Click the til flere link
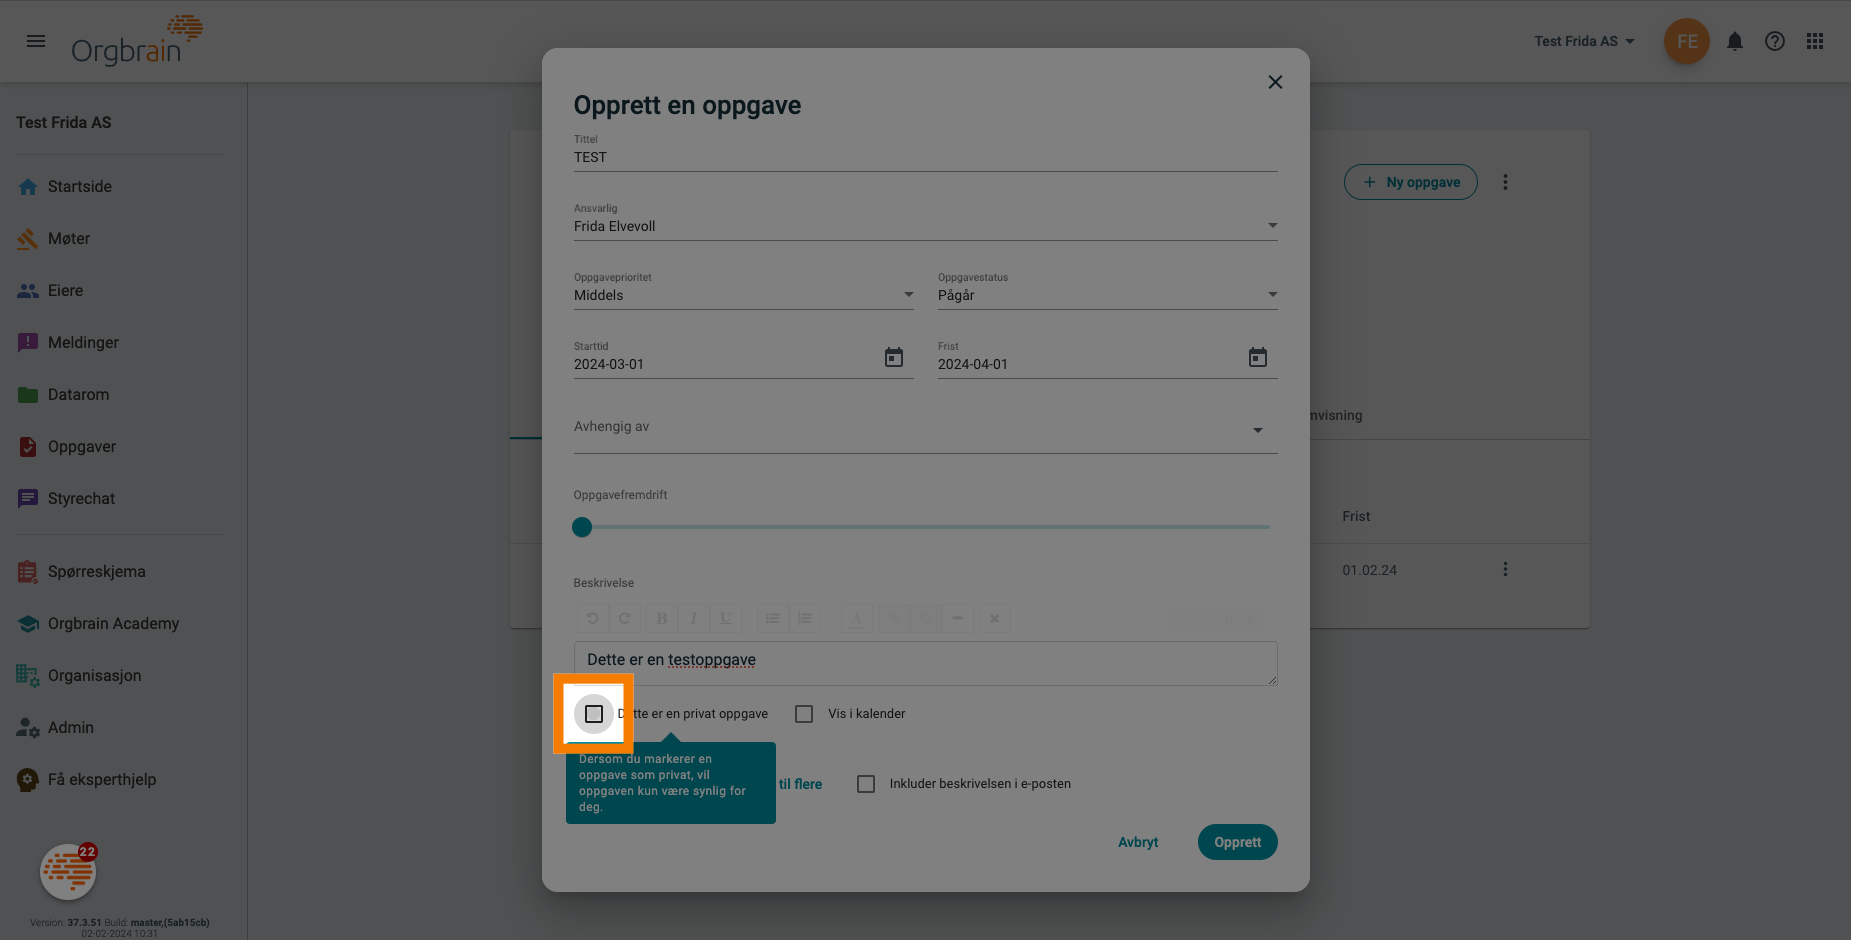Viewport: 1851px width, 940px height. click(x=800, y=784)
